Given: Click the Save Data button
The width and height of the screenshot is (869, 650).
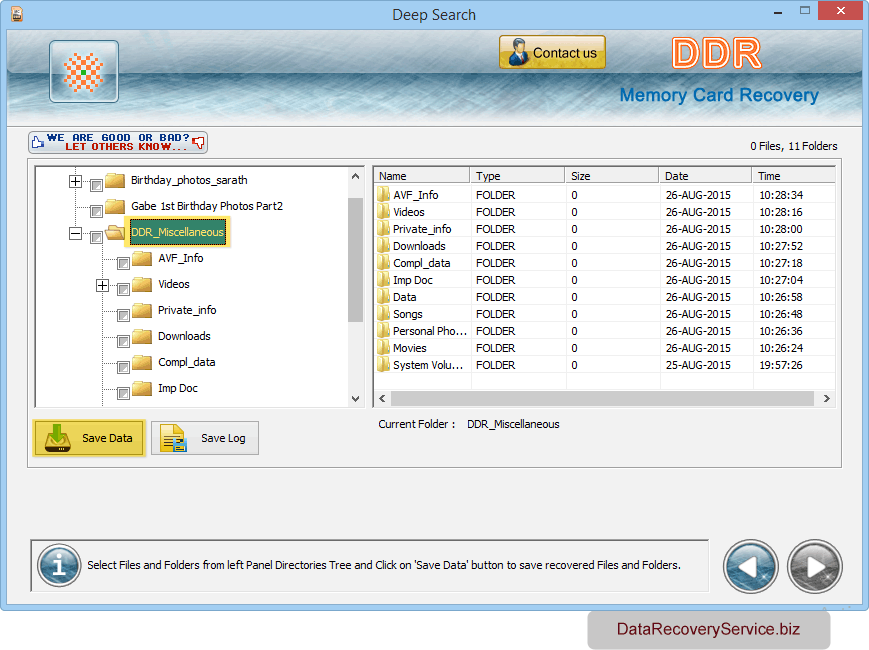Looking at the screenshot, I should click(x=89, y=438).
